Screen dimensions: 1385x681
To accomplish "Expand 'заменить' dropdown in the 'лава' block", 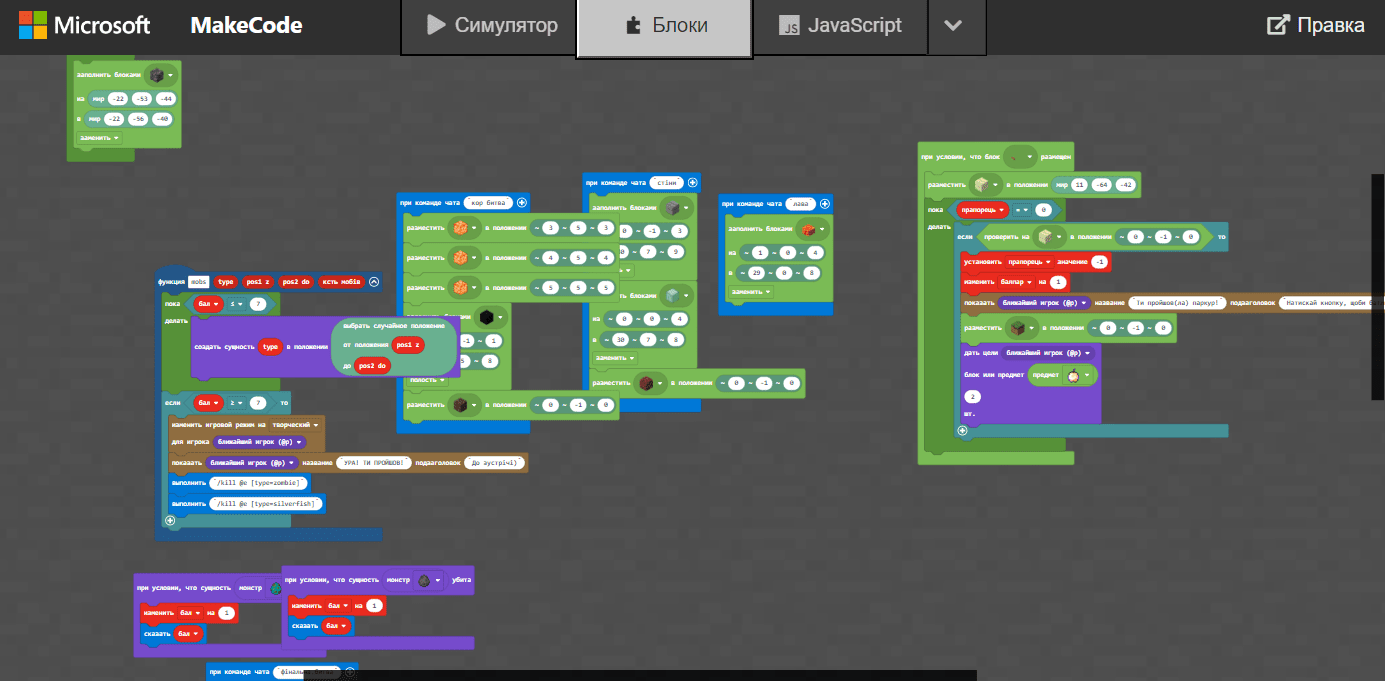I will click(753, 291).
